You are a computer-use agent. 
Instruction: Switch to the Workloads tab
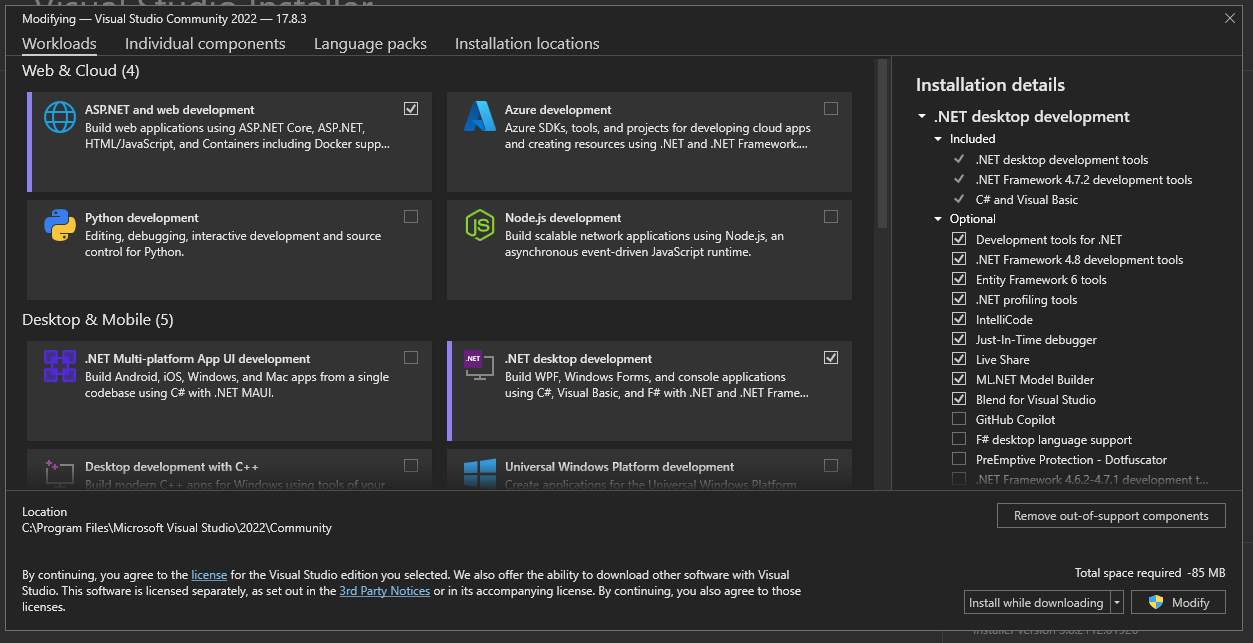59,43
